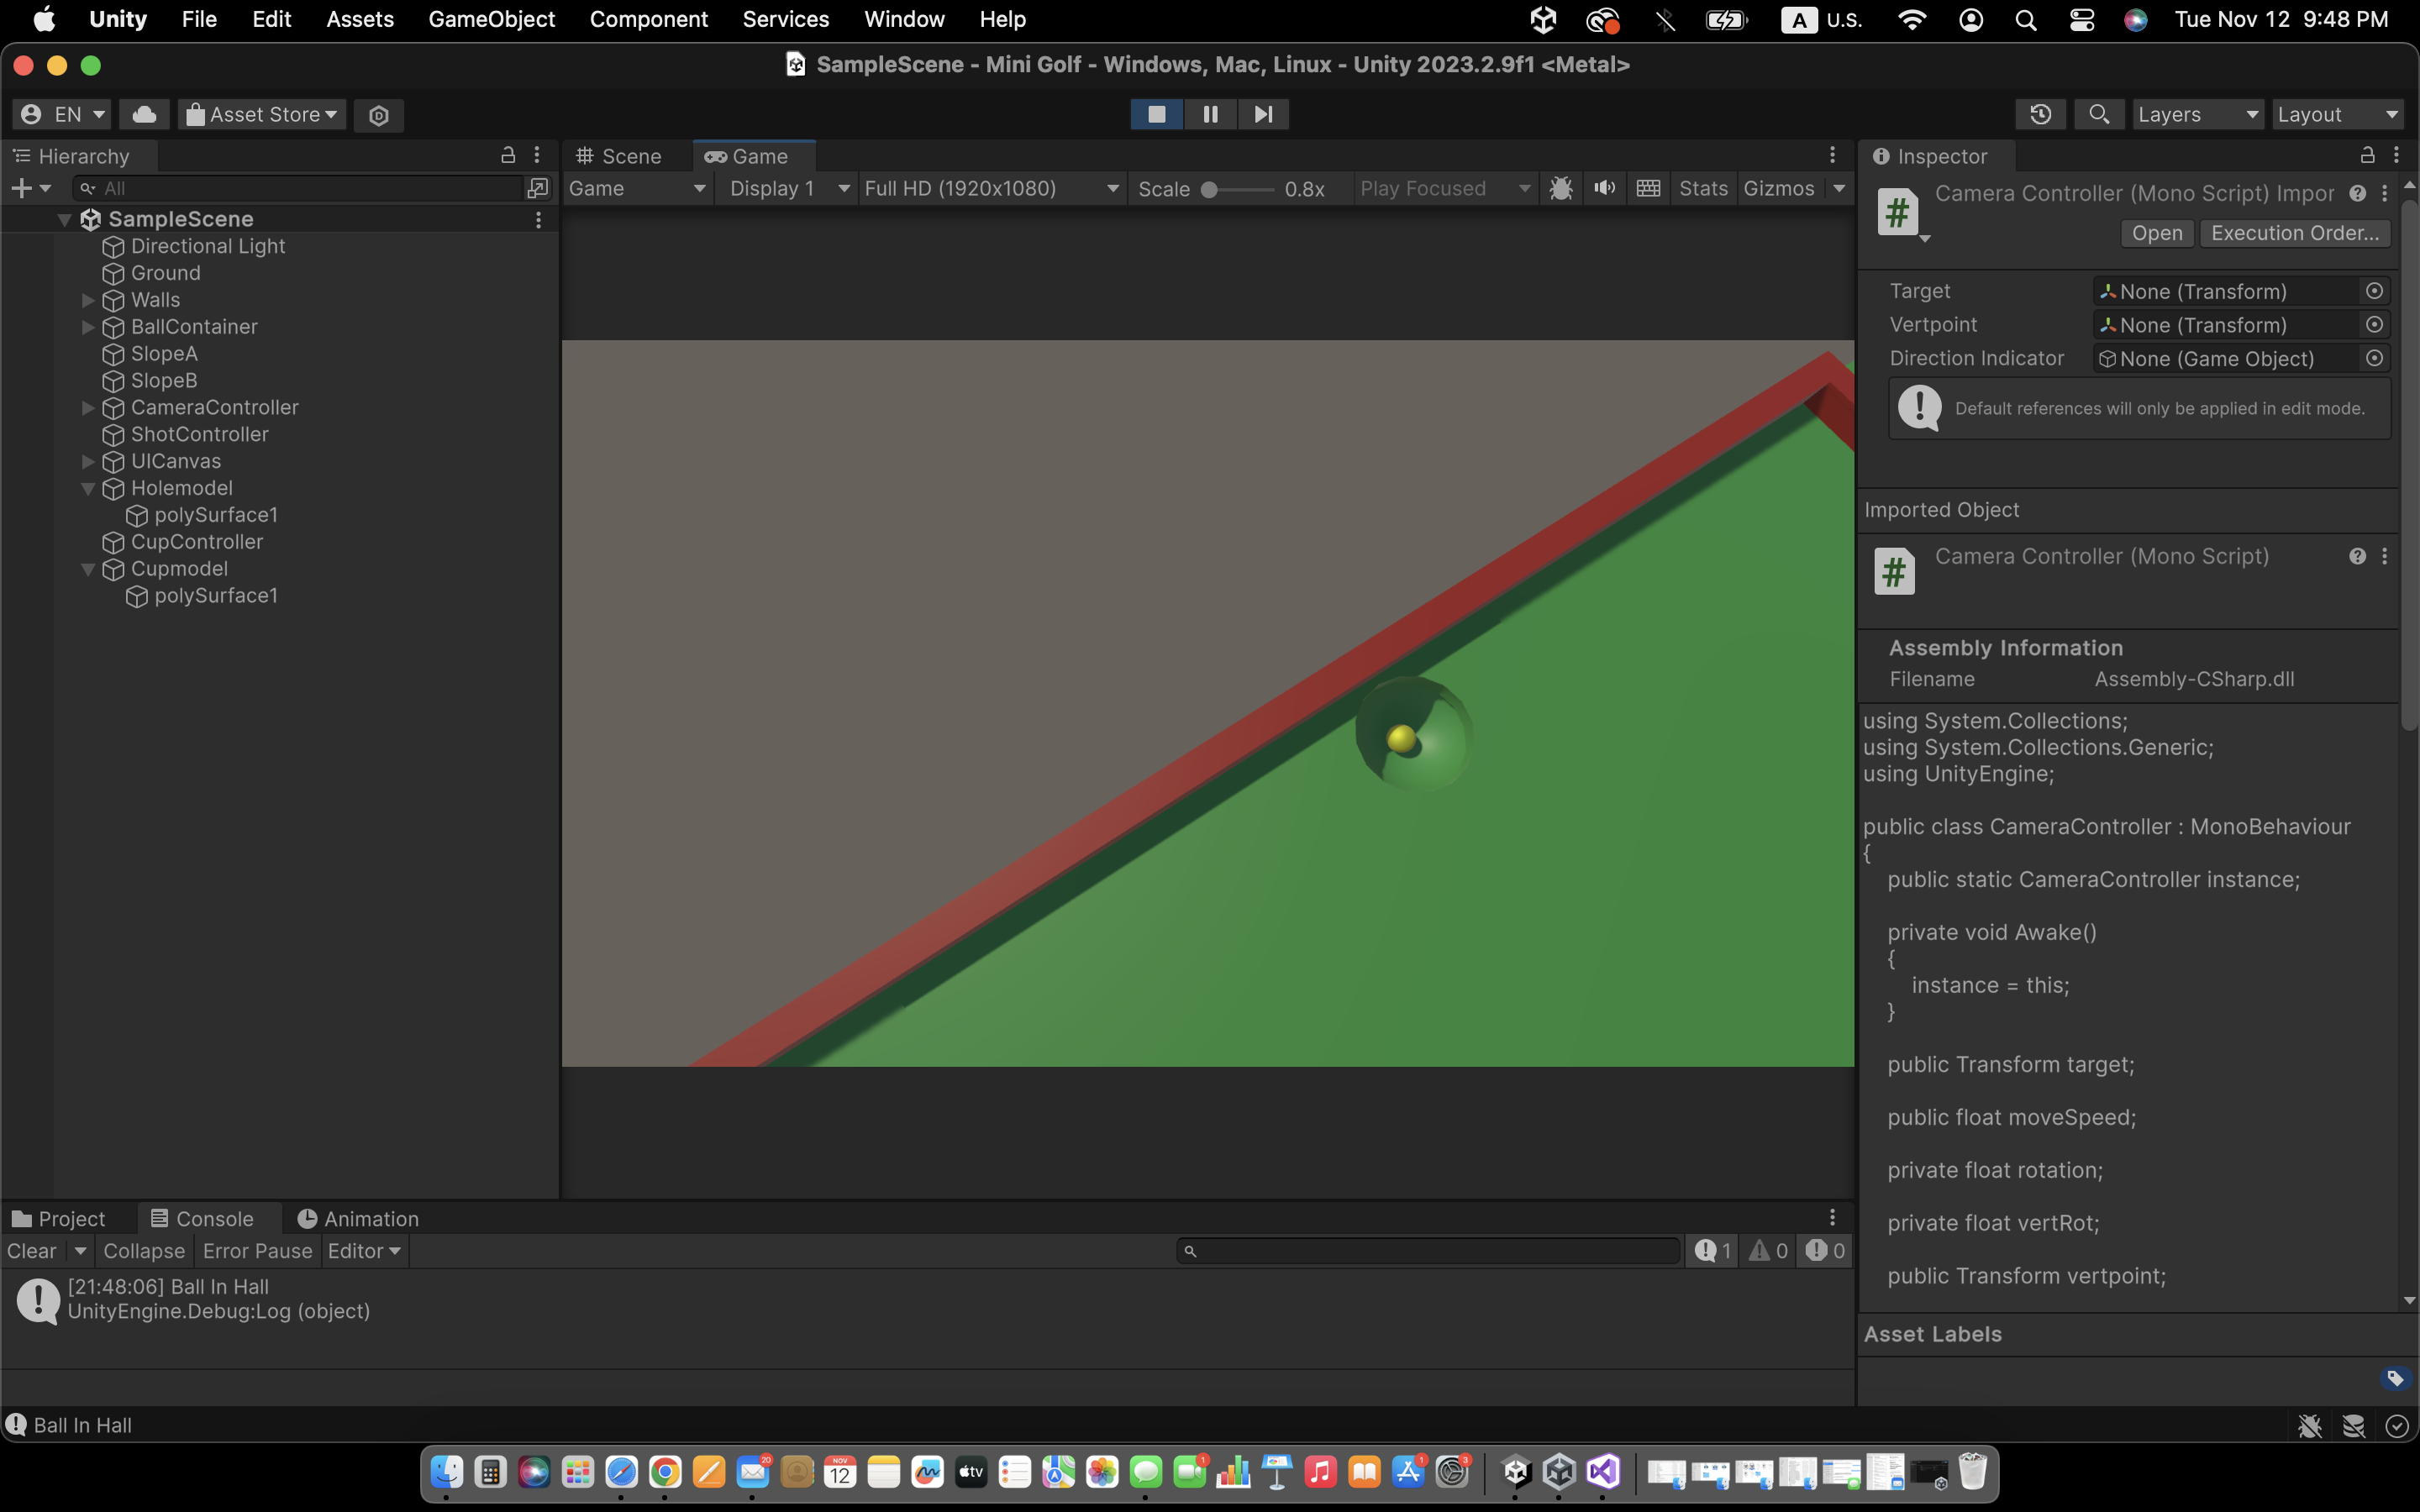Open Inspector panel options menu
The height and width of the screenshot is (1512, 2420).
click(2396, 155)
